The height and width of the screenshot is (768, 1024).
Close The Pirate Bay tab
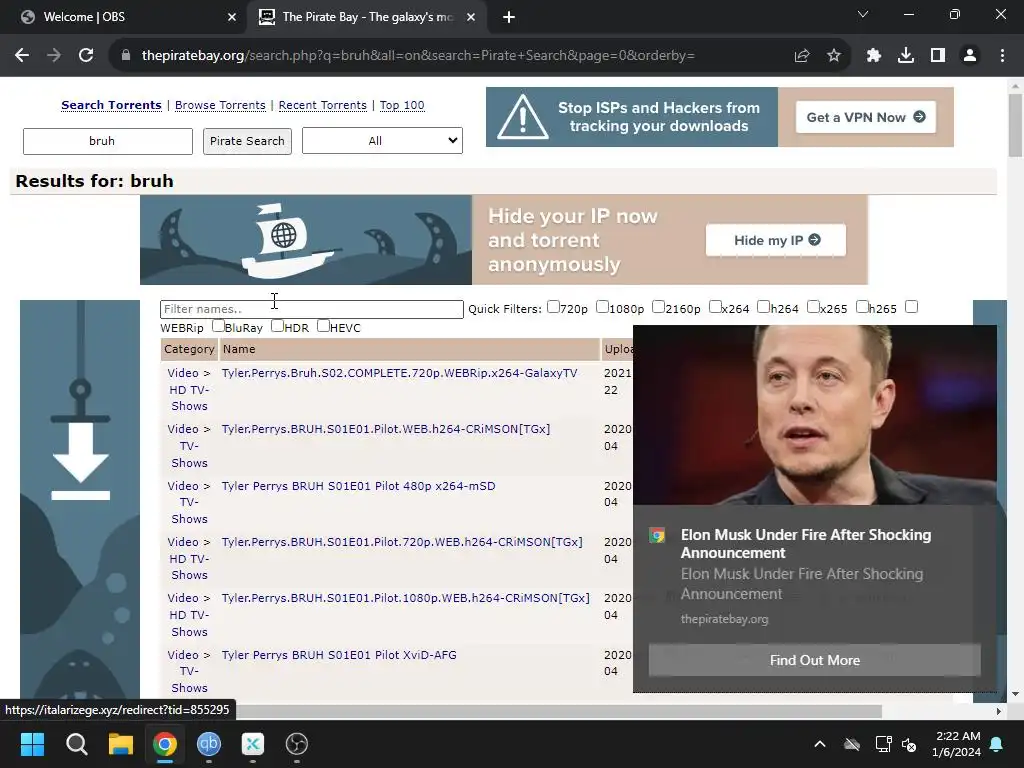(x=471, y=18)
